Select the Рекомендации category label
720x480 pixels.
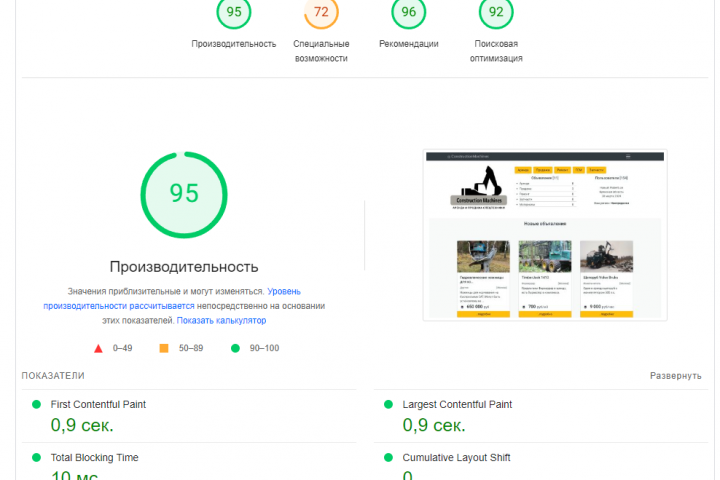[x=409, y=44]
